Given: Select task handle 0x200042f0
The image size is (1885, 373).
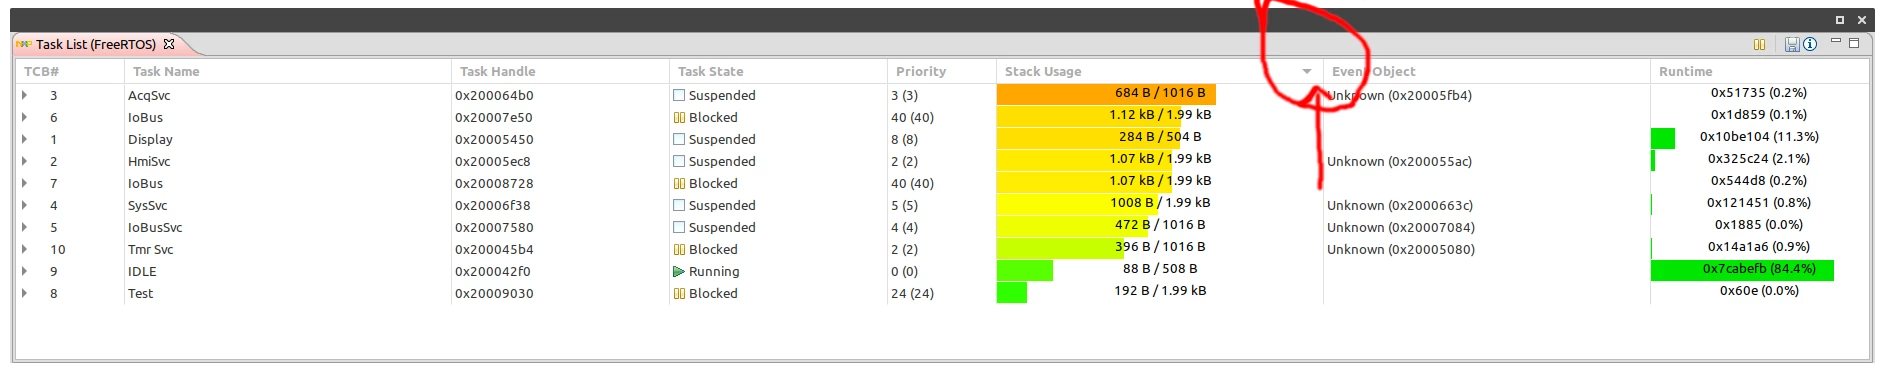Looking at the screenshot, I should [x=493, y=271].
